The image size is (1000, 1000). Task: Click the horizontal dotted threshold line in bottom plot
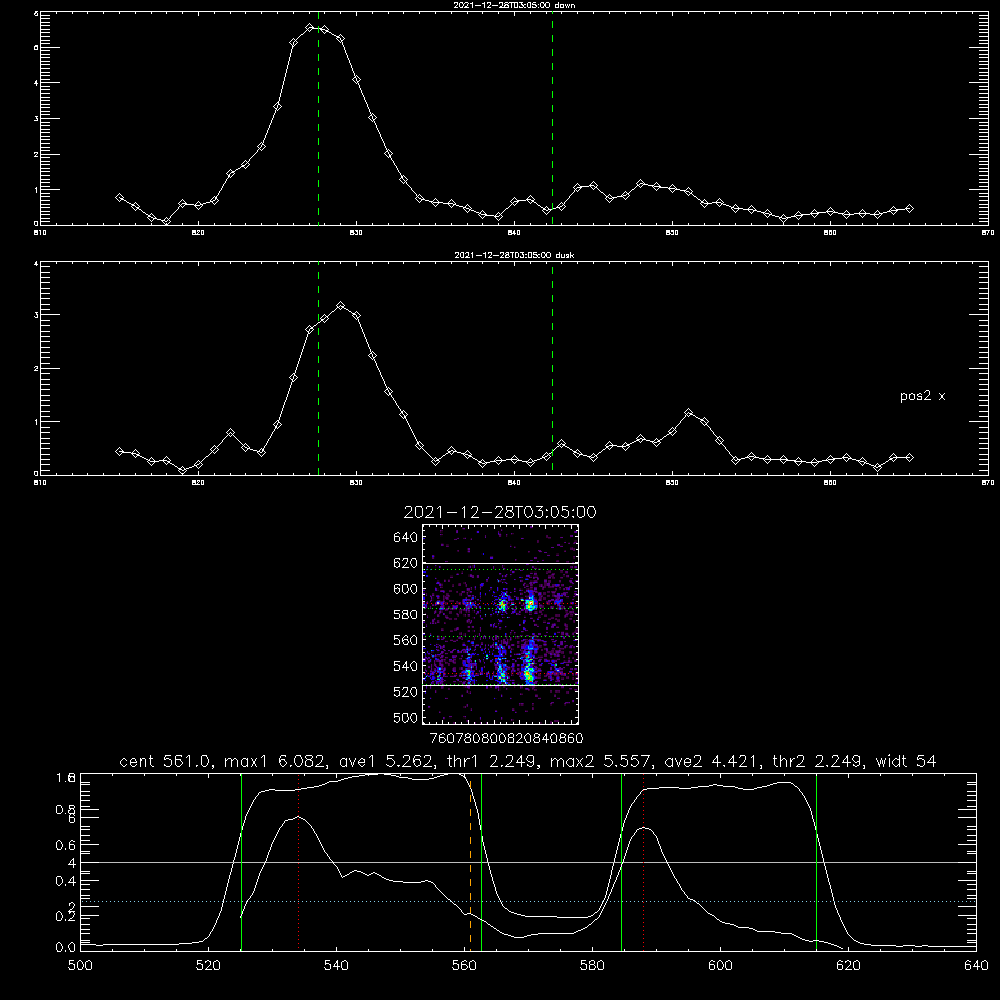tap(528, 902)
